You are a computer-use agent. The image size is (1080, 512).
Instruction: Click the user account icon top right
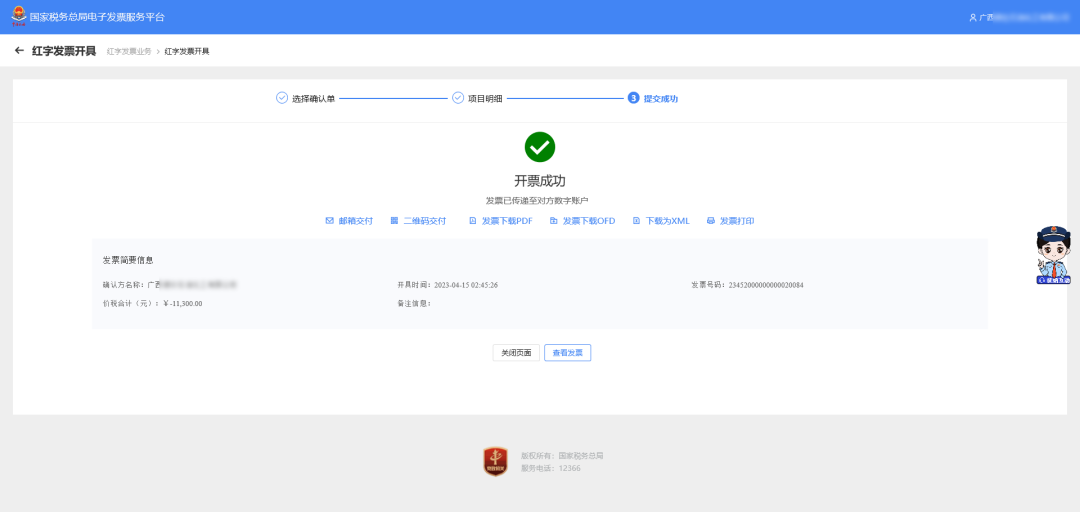(x=973, y=17)
